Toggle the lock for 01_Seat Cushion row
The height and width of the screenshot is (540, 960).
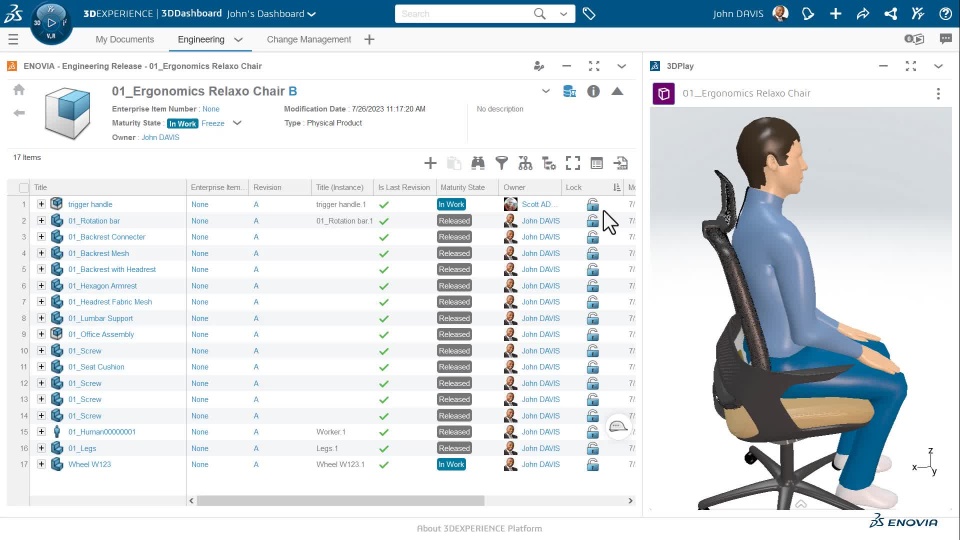(593, 367)
